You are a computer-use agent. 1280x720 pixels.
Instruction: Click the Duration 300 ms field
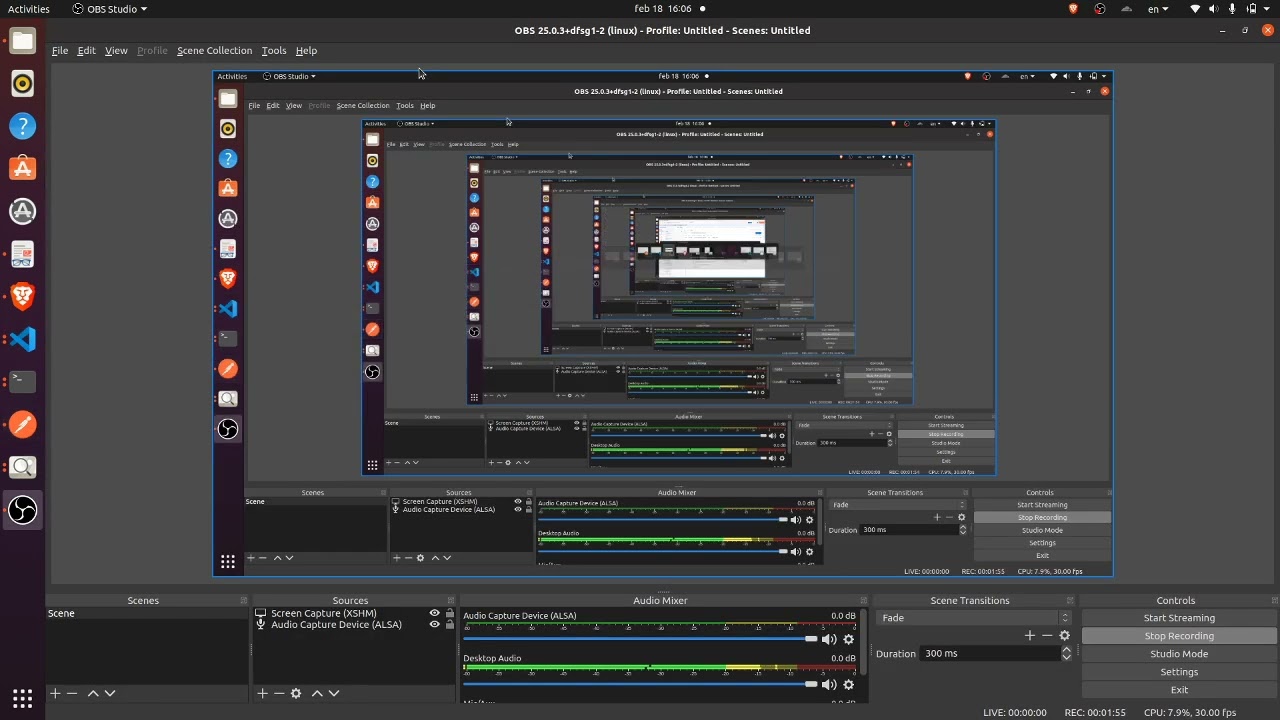pos(990,654)
